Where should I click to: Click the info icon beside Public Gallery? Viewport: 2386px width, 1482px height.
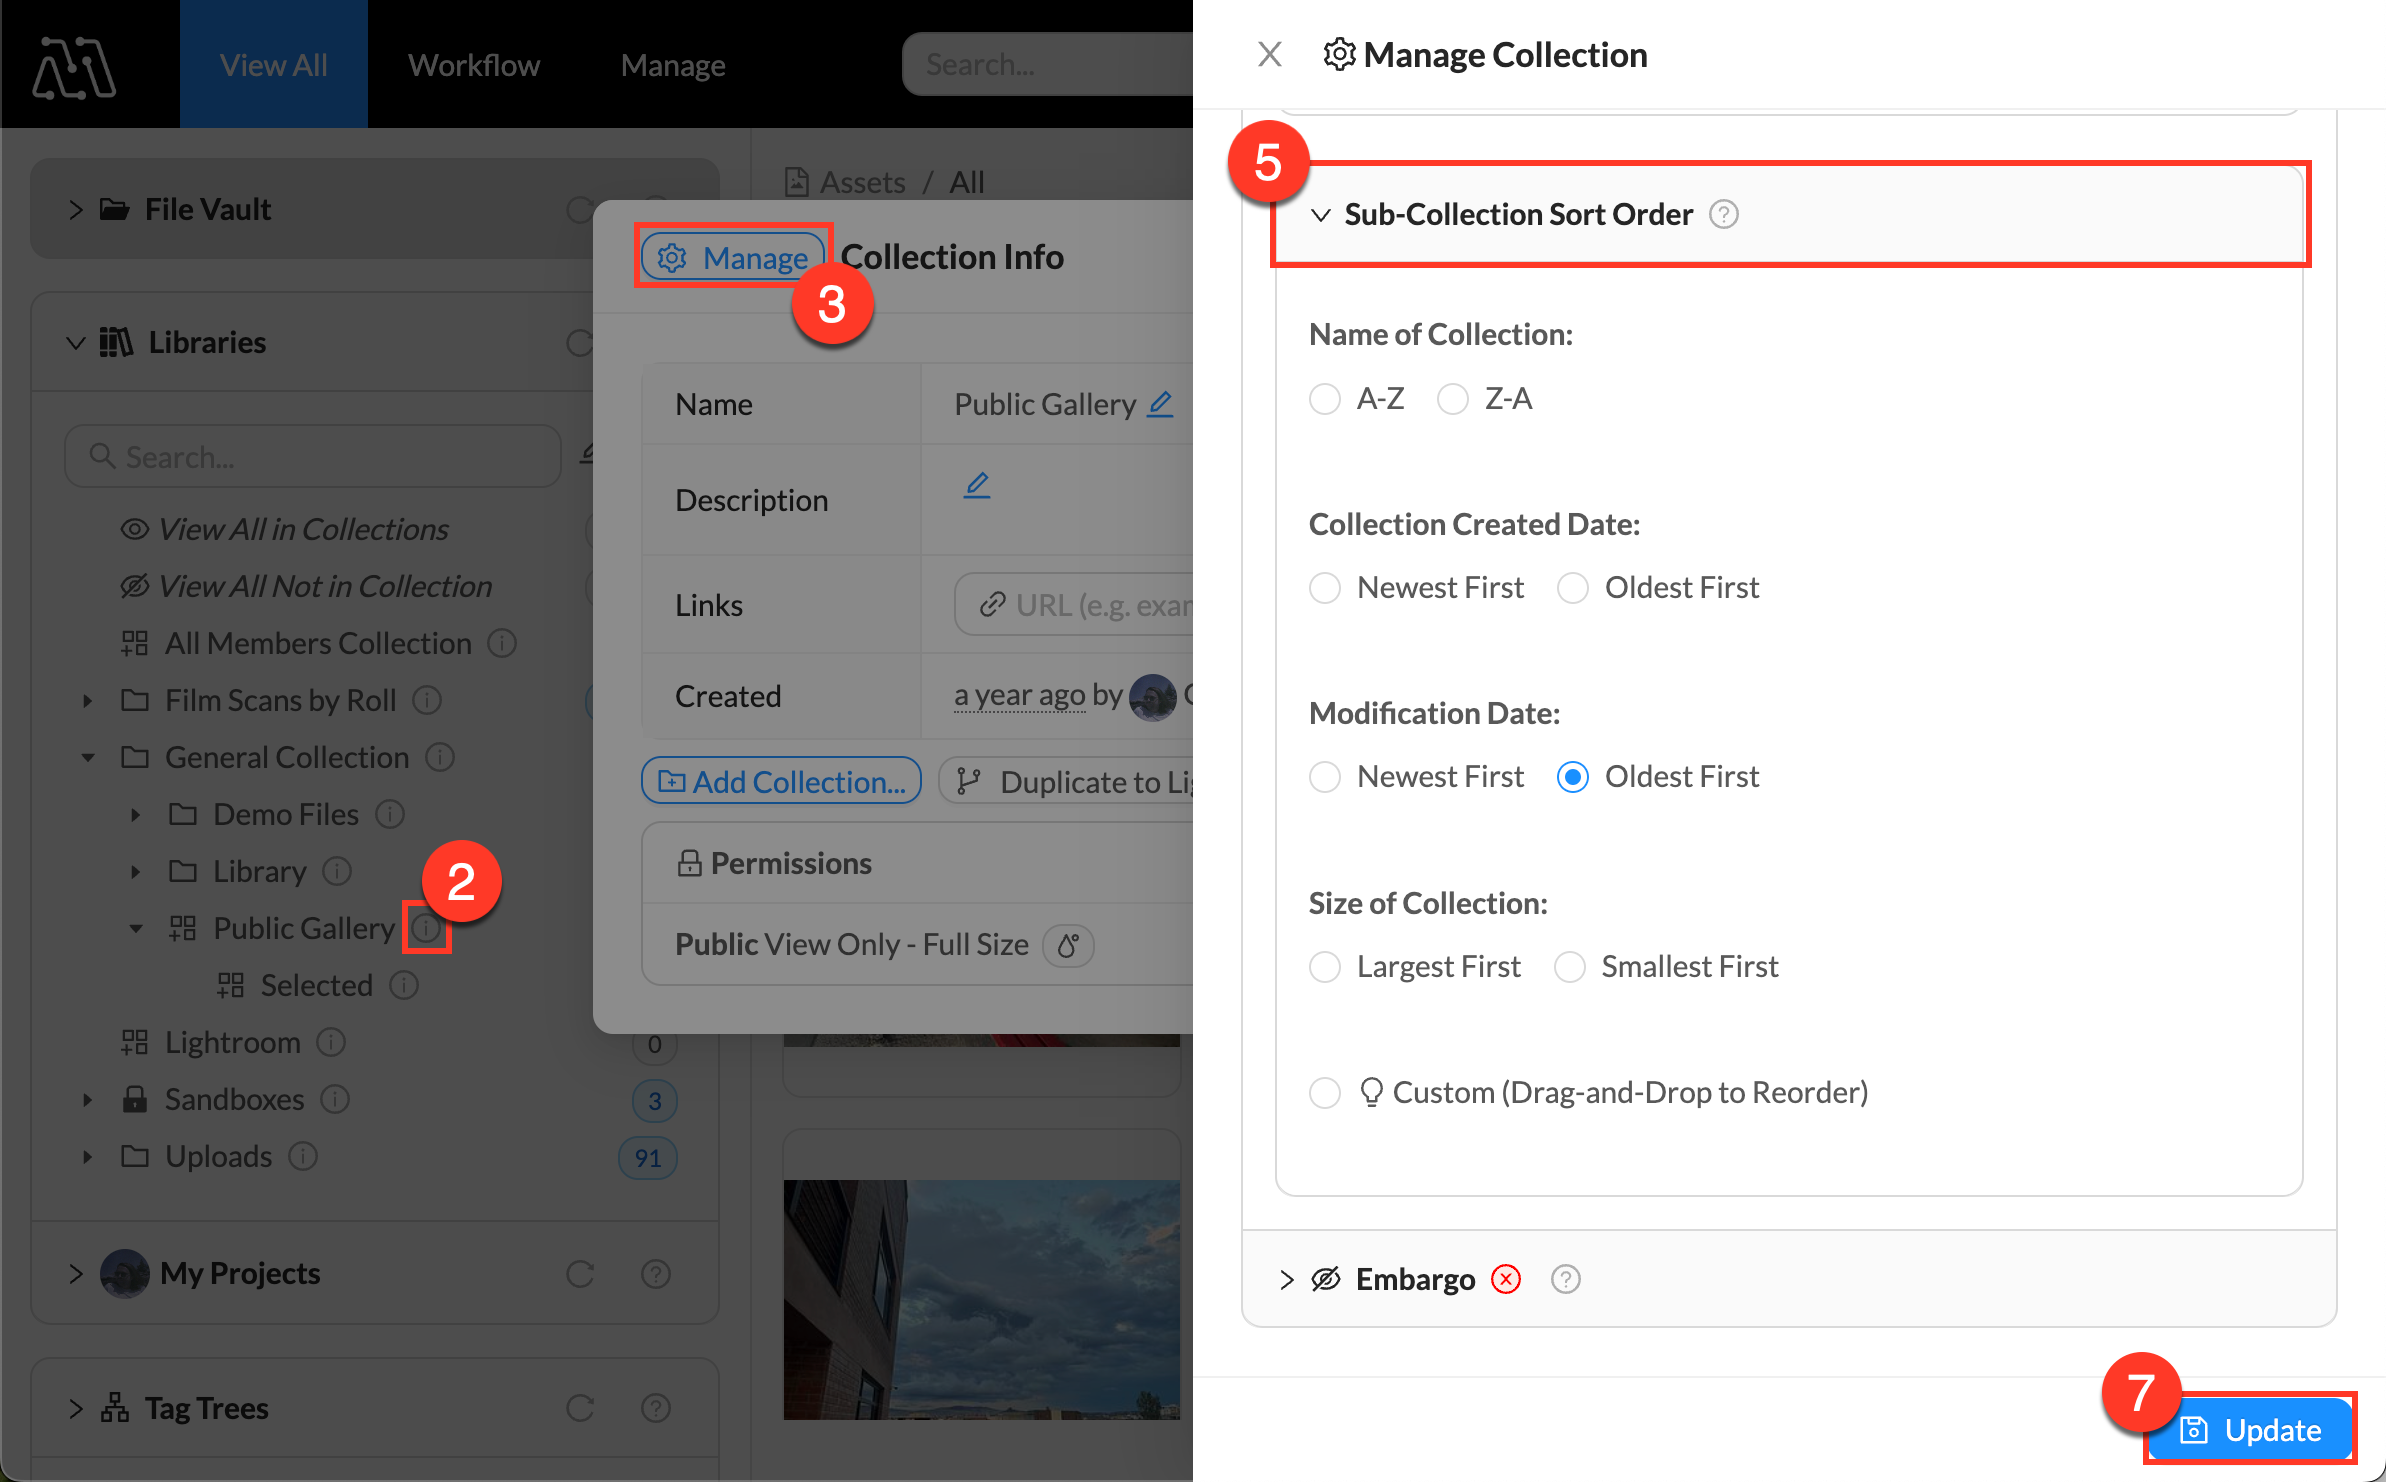pyautogui.click(x=427, y=928)
